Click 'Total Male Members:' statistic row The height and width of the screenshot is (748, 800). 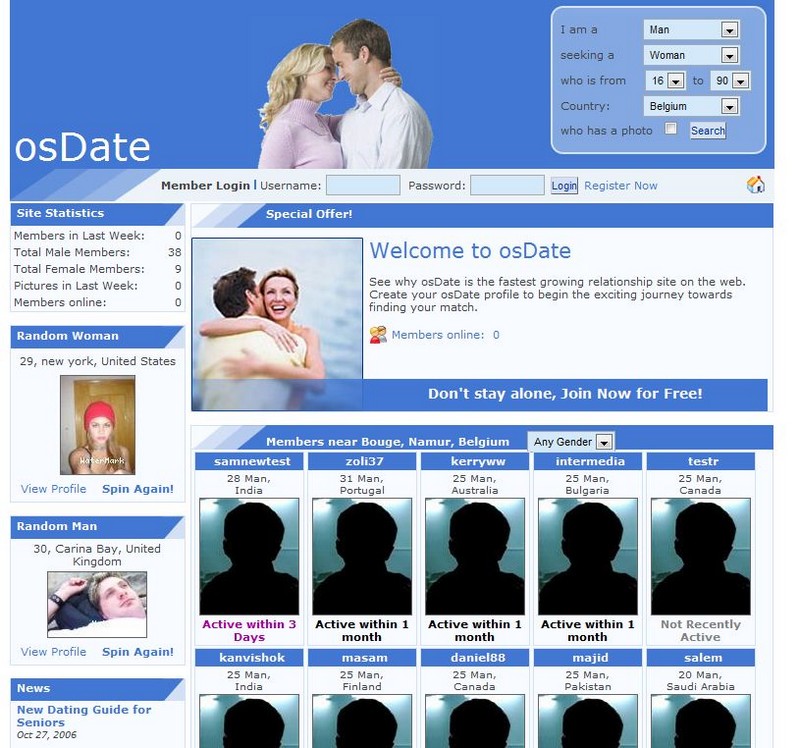click(97, 252)
